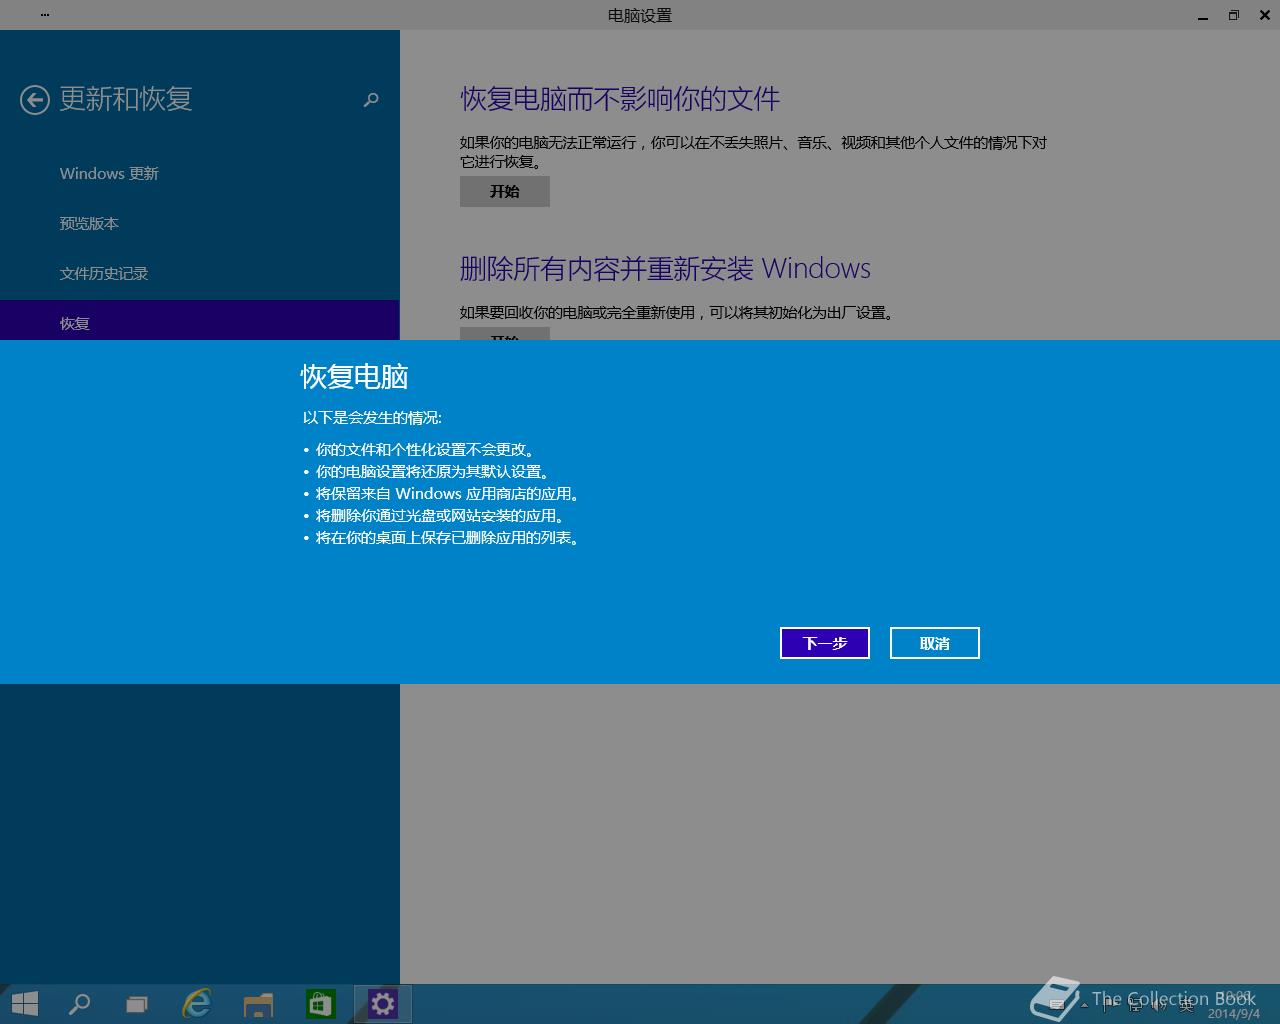The image size is (1280, 1024).
Task: Open the Action Center flag icon
Action: click(x=1109, y=1003)
